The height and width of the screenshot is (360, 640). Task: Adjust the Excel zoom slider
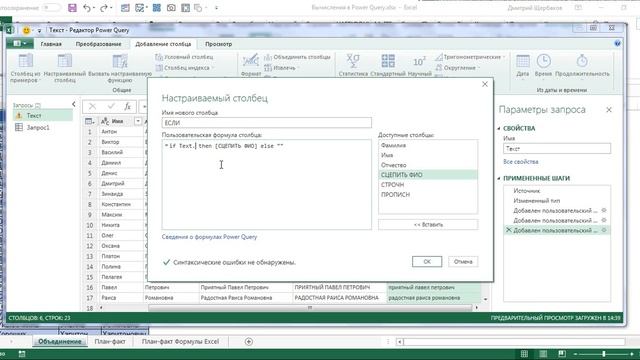pos(604,354)
